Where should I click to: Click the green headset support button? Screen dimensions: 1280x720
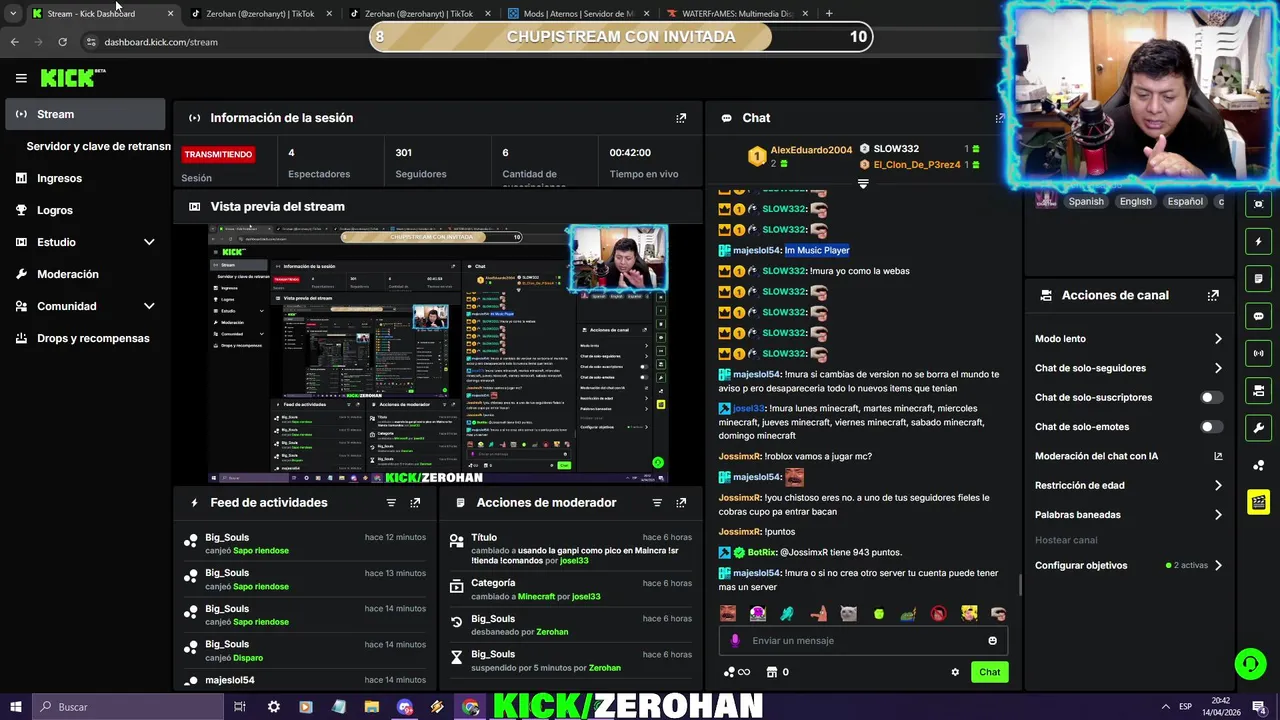(1249, 663)
